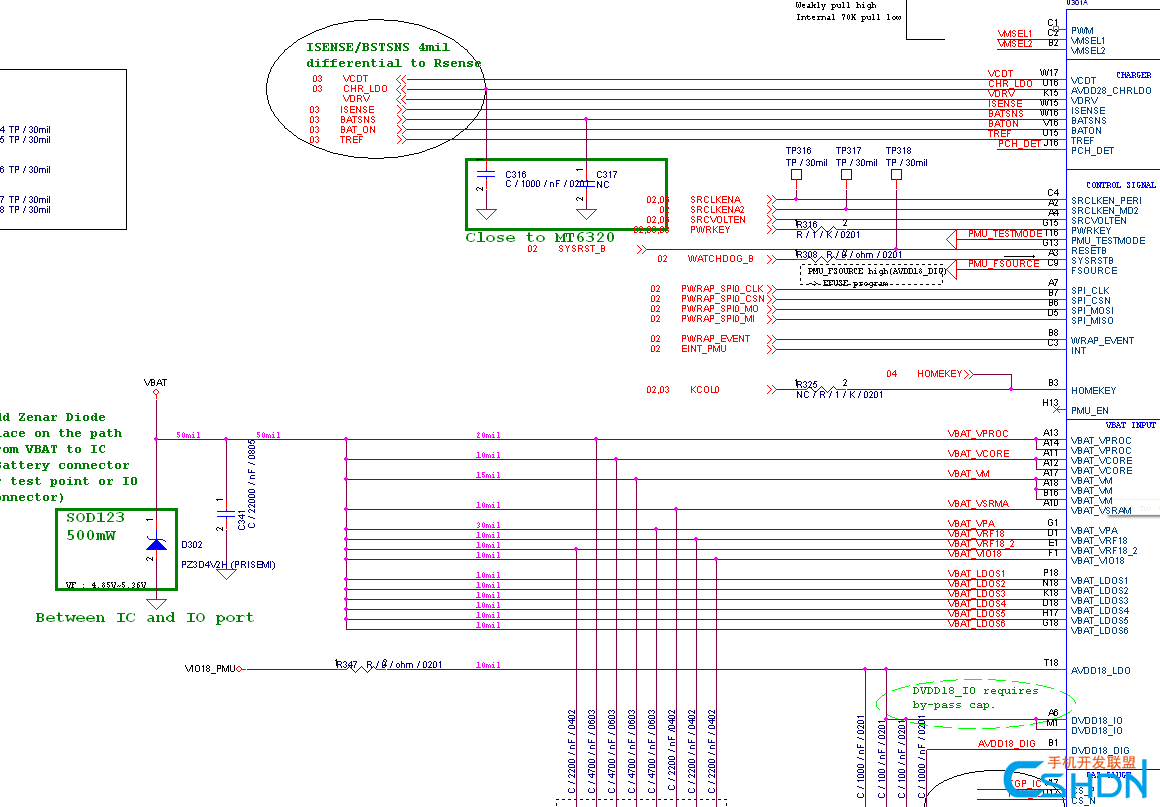Click the no-connect X at PMU_EN pin
The image size is (1160, 807).
pos(1056,409)
